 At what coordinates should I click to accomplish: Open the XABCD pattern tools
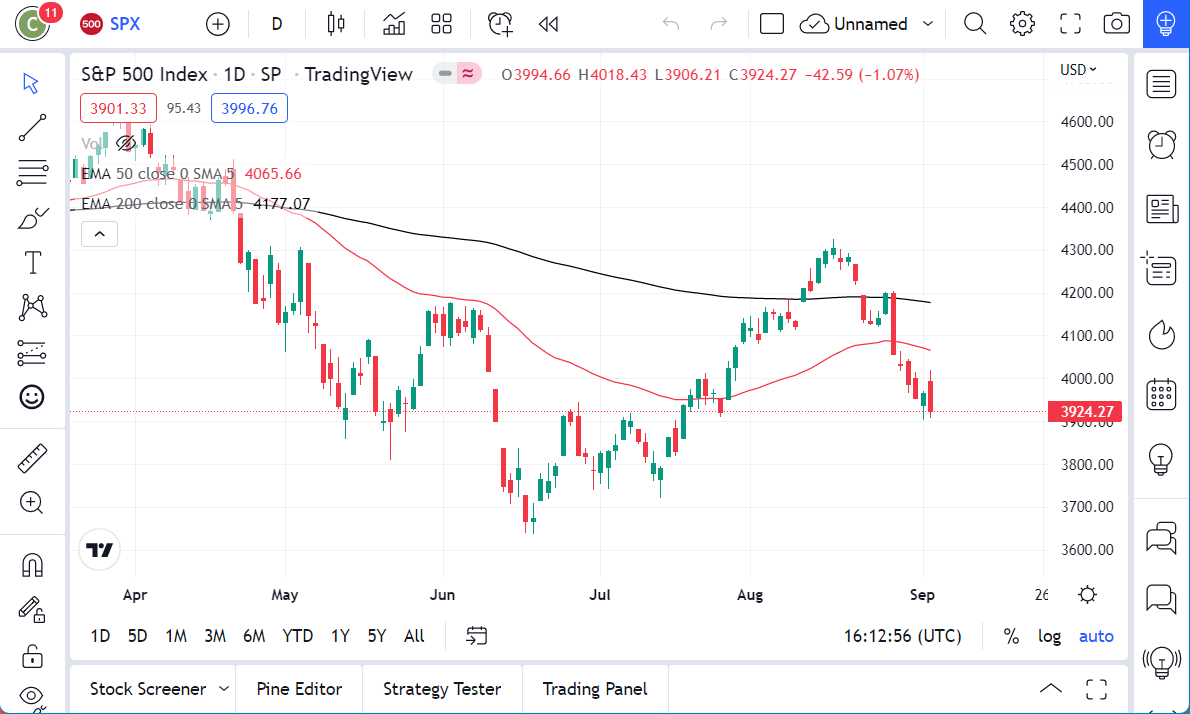coord(32,307)
